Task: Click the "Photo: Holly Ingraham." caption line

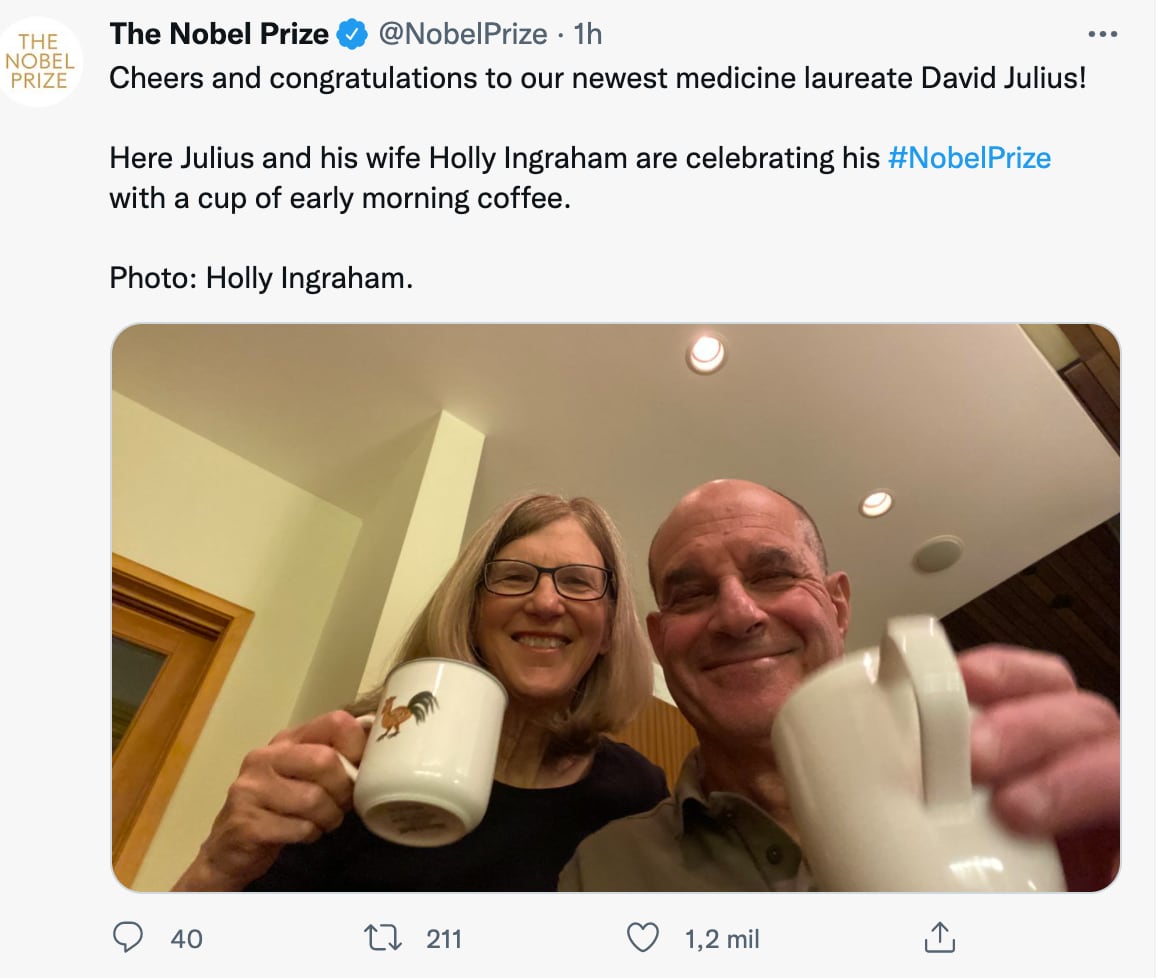Action: pyautogui.click(x=261, y=278)
